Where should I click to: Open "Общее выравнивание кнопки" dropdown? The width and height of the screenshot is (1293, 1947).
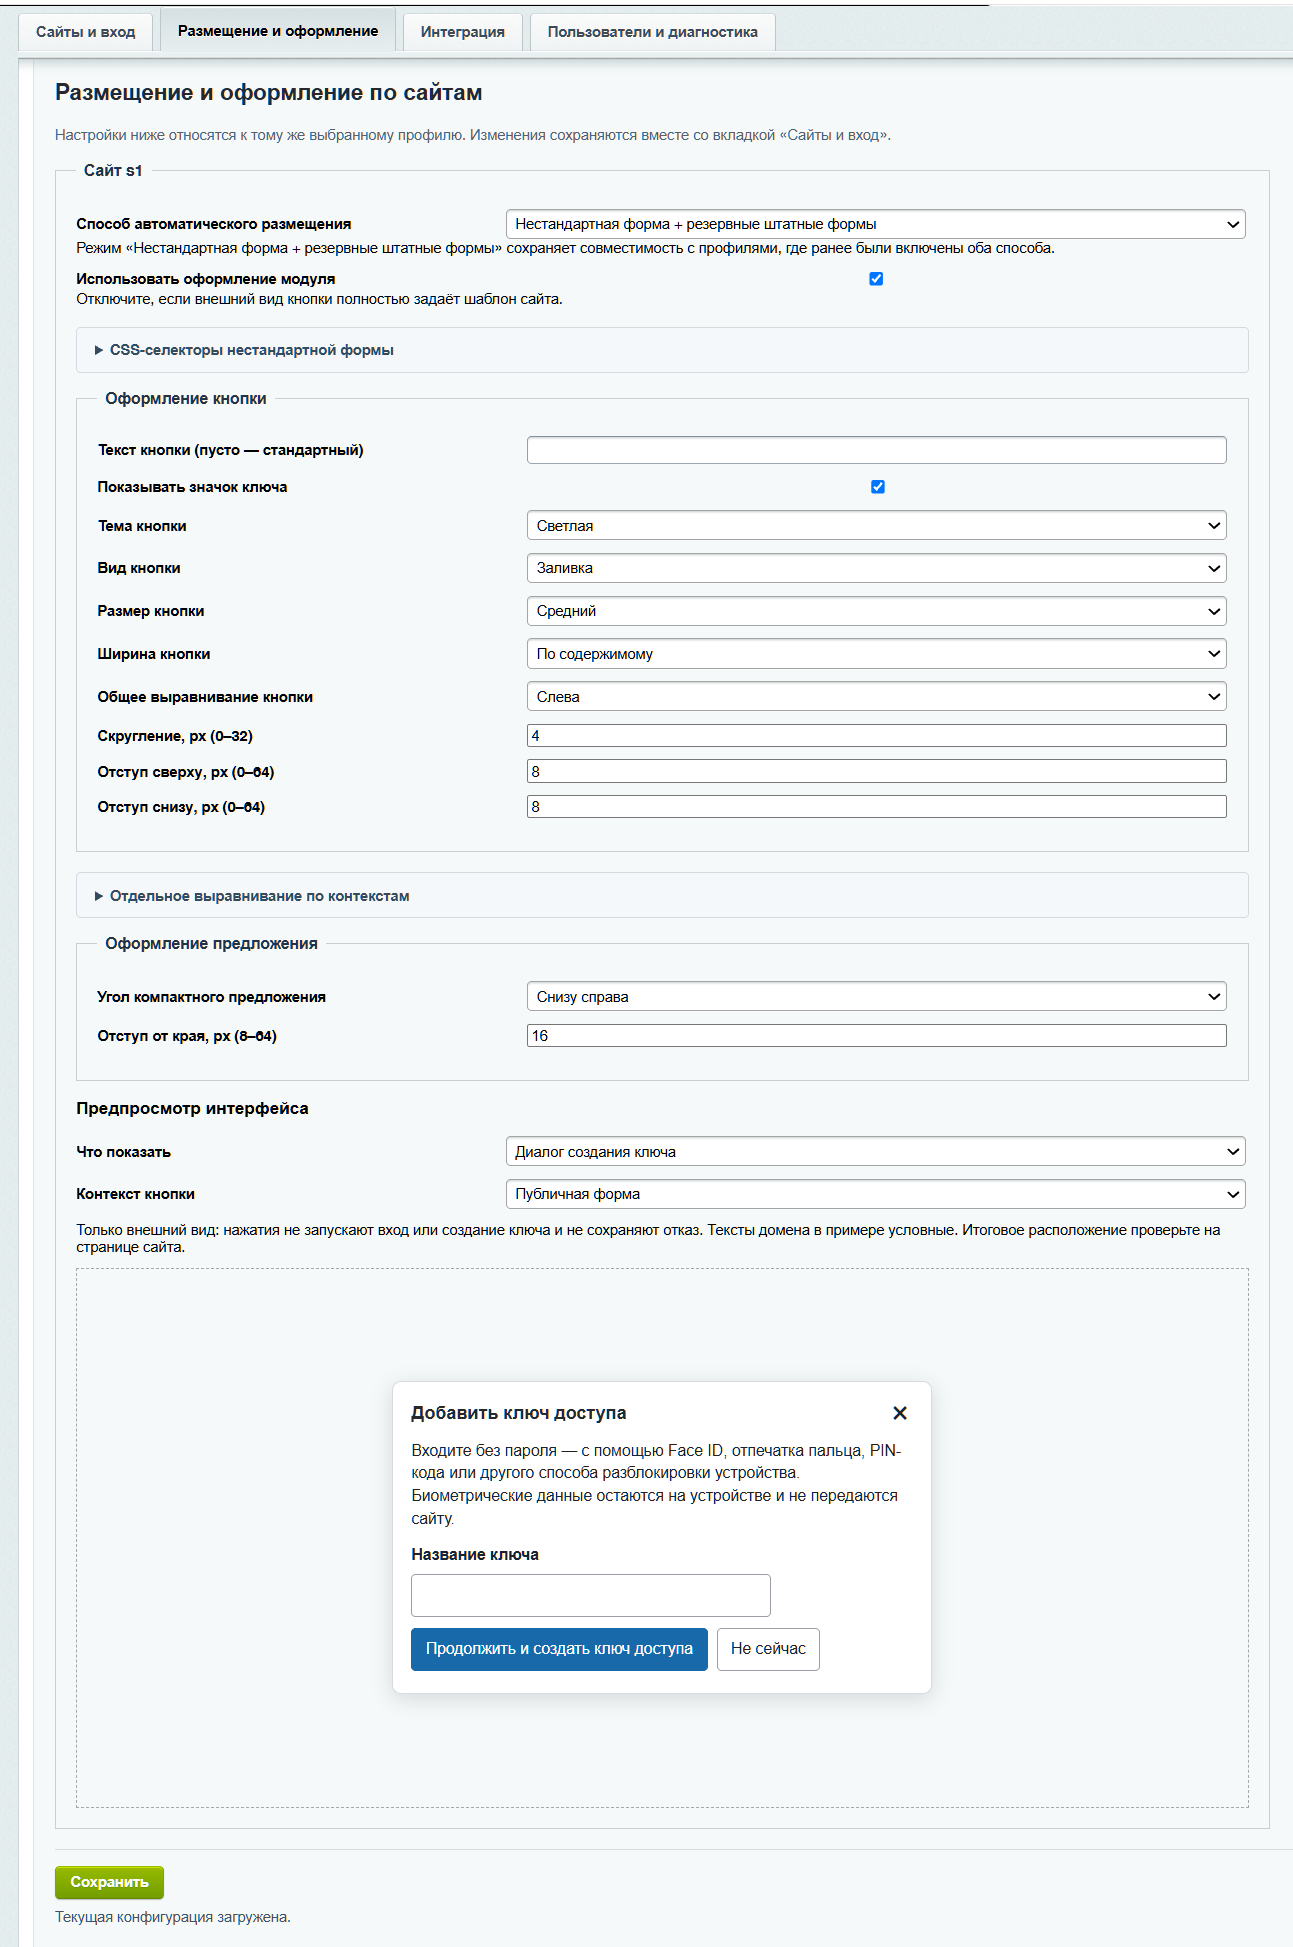tap(876, 697)
